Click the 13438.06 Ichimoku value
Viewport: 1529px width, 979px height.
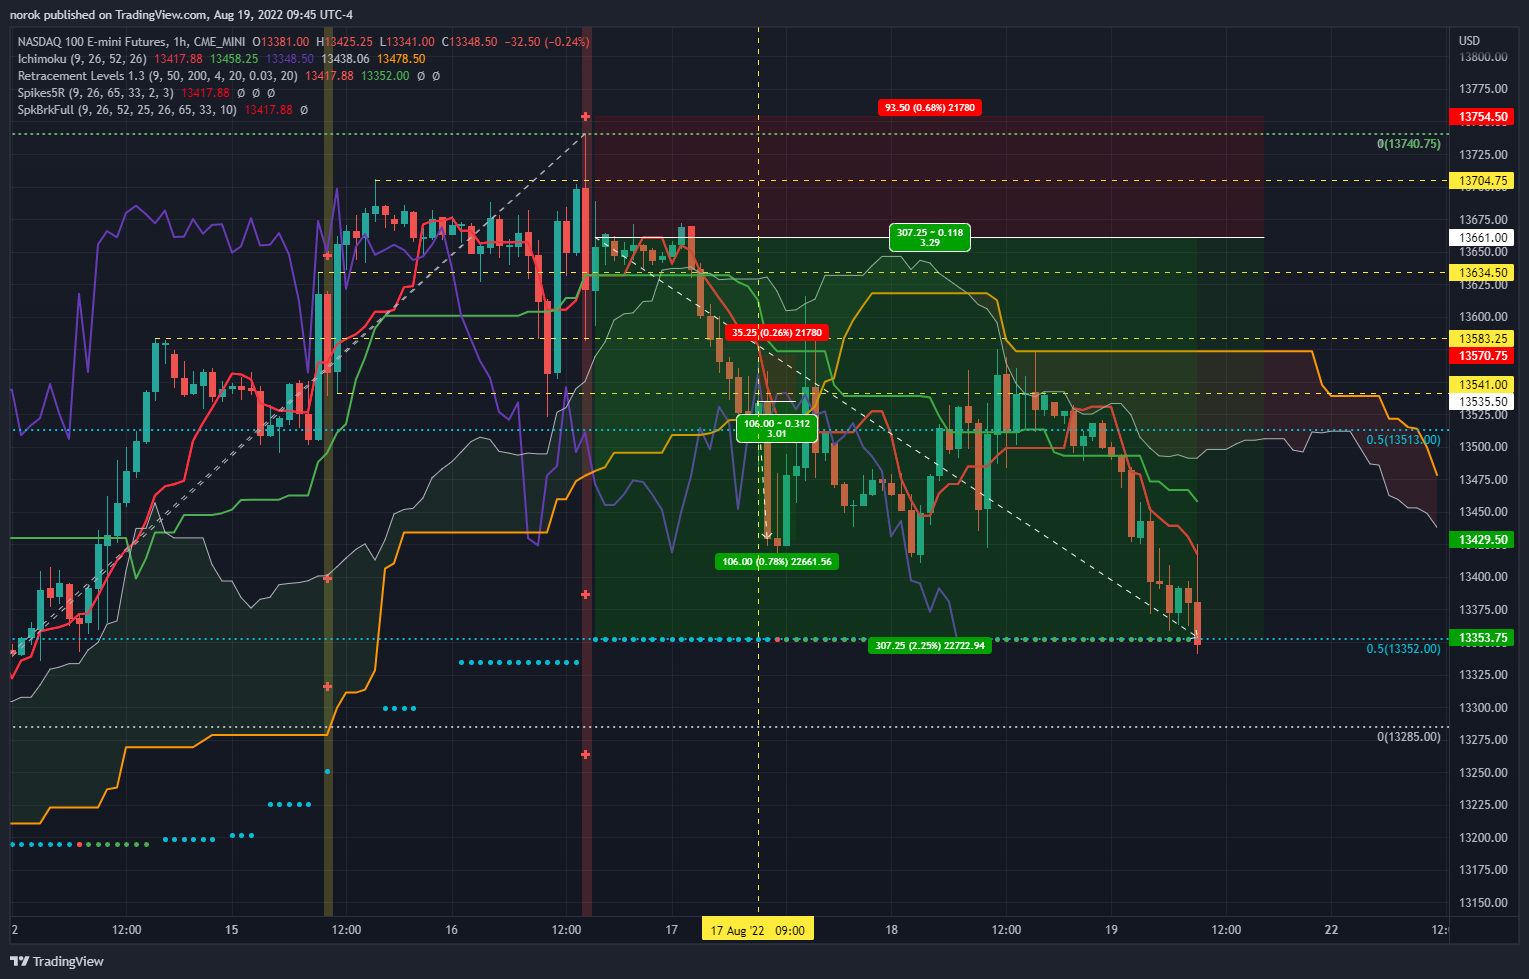click(345, 59)
